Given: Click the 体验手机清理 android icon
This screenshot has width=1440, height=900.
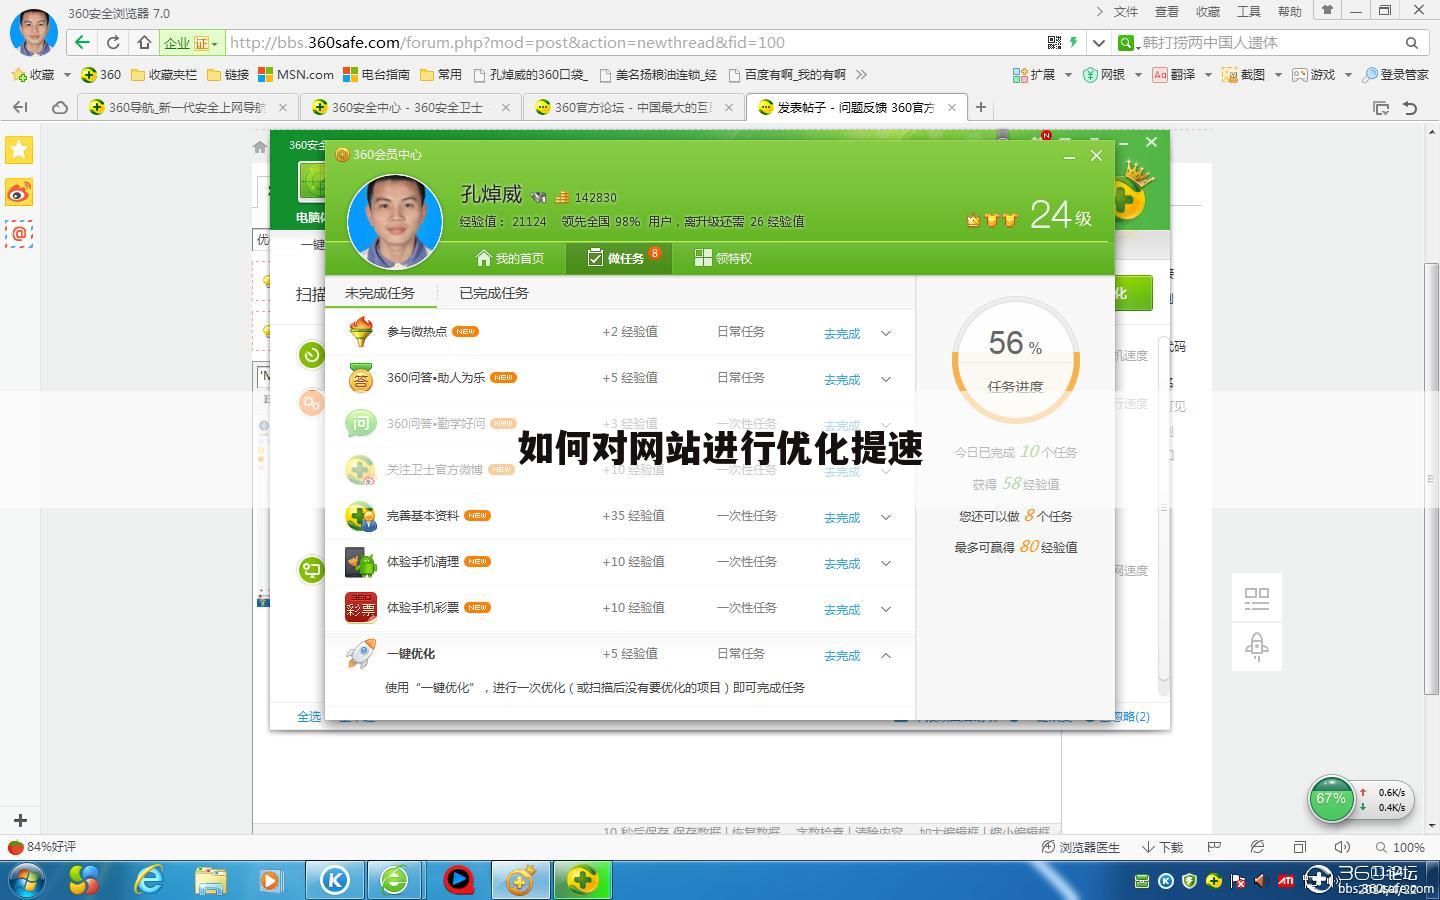Looking at the screenshot, I should click(361, 562).
